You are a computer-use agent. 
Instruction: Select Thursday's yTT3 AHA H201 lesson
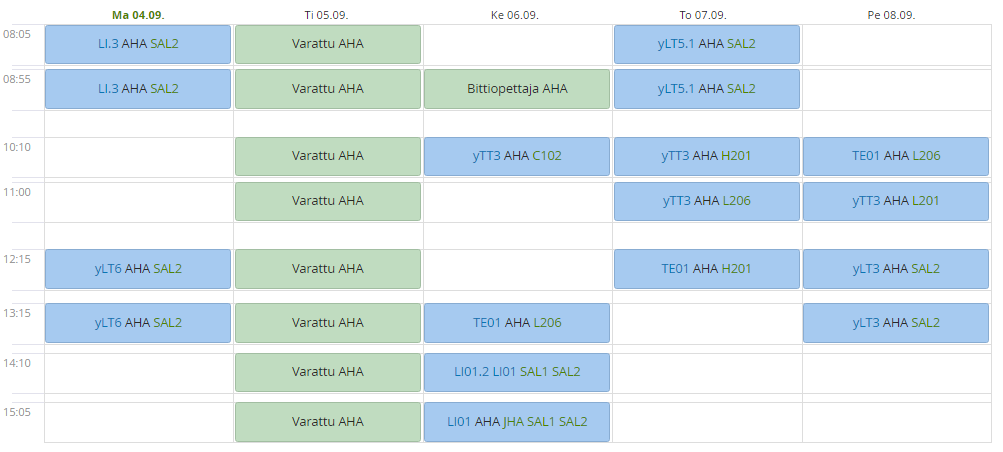point(706,156)
